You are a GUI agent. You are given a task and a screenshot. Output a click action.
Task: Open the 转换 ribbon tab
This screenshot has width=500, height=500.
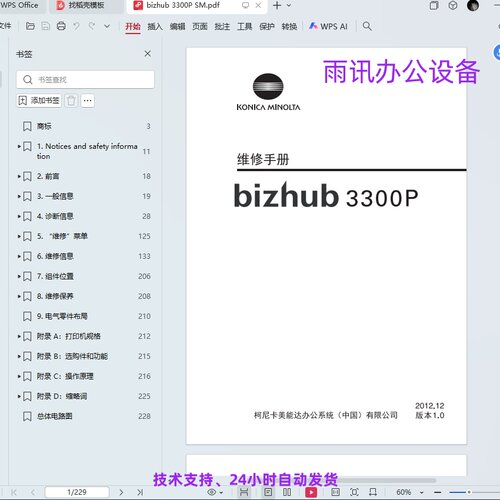(289, 26)
